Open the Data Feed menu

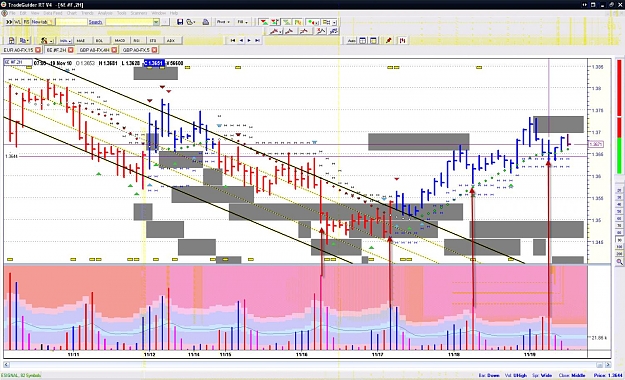53,13
